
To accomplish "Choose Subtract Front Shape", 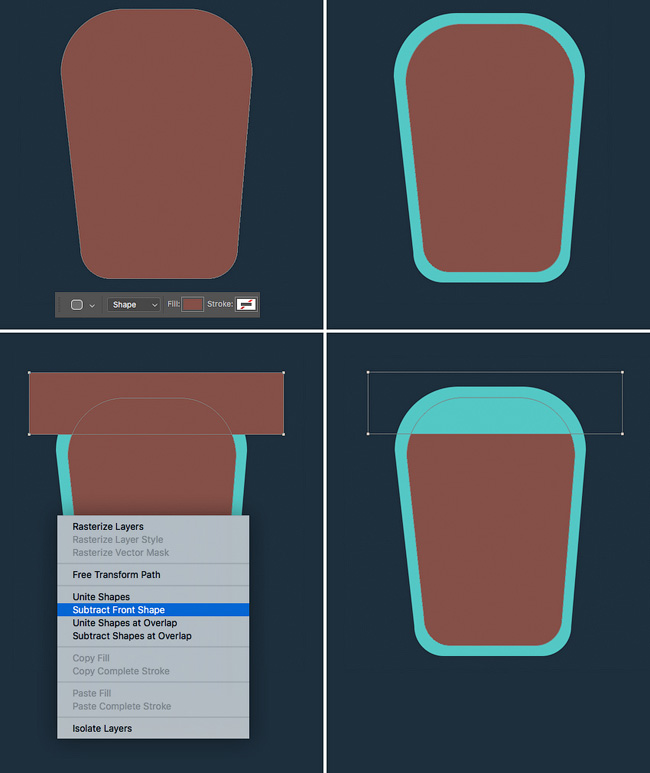I will pyautogui.click(x=153, y=610).
